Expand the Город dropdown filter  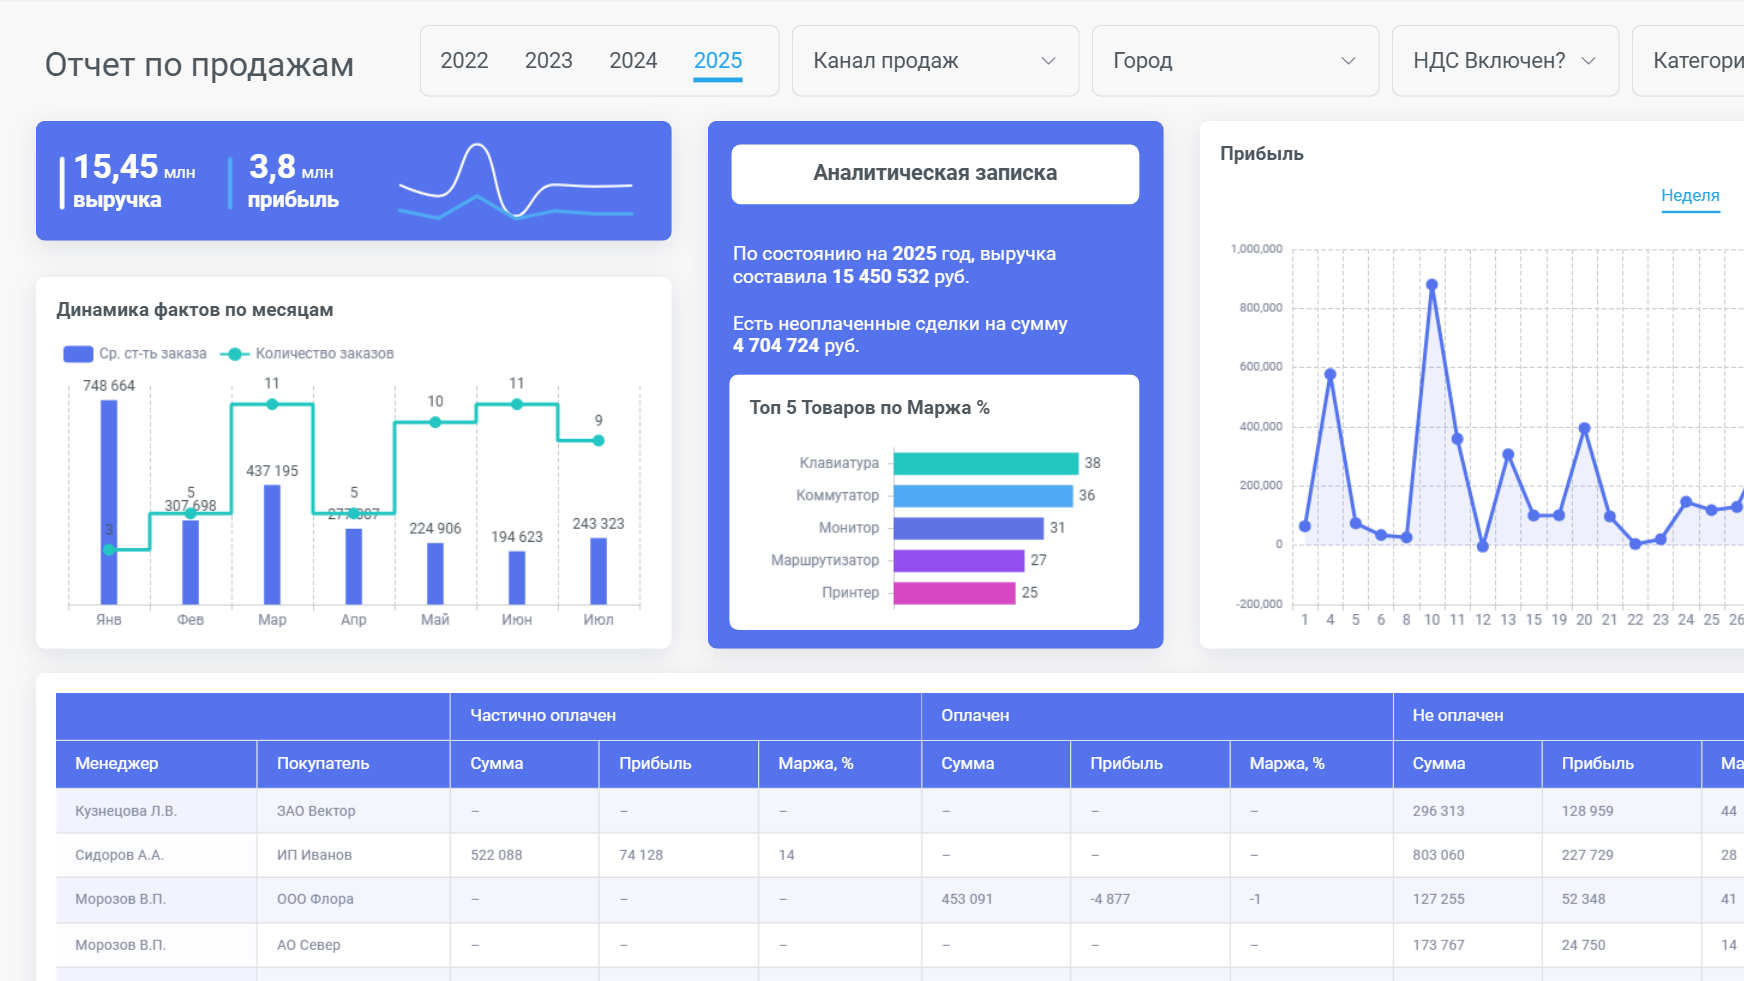click(1235, 61)
